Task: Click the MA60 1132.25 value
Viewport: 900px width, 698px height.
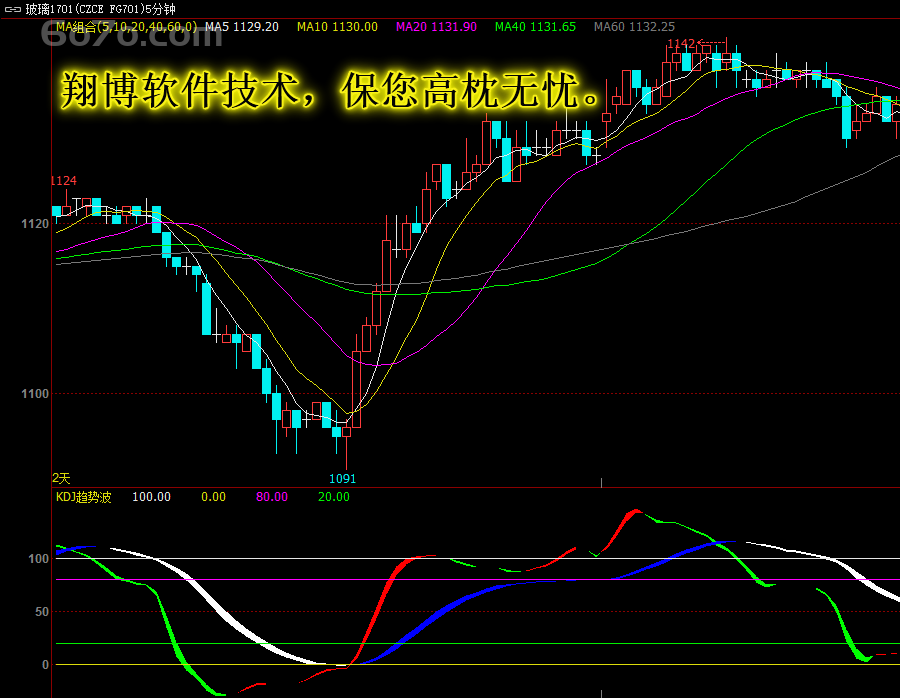Action: click(634, 27)
